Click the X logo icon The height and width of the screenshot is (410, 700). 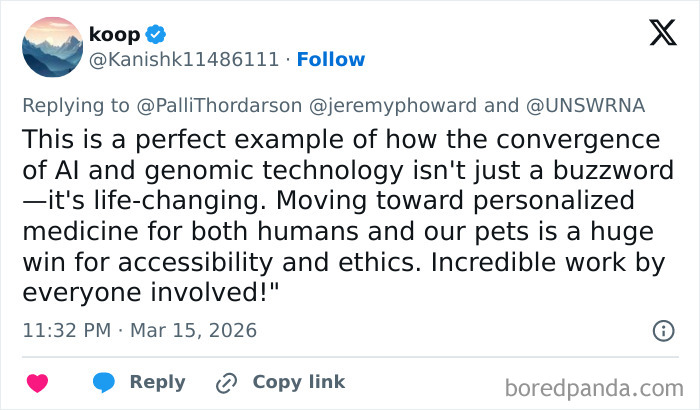[x=662, y=34]
